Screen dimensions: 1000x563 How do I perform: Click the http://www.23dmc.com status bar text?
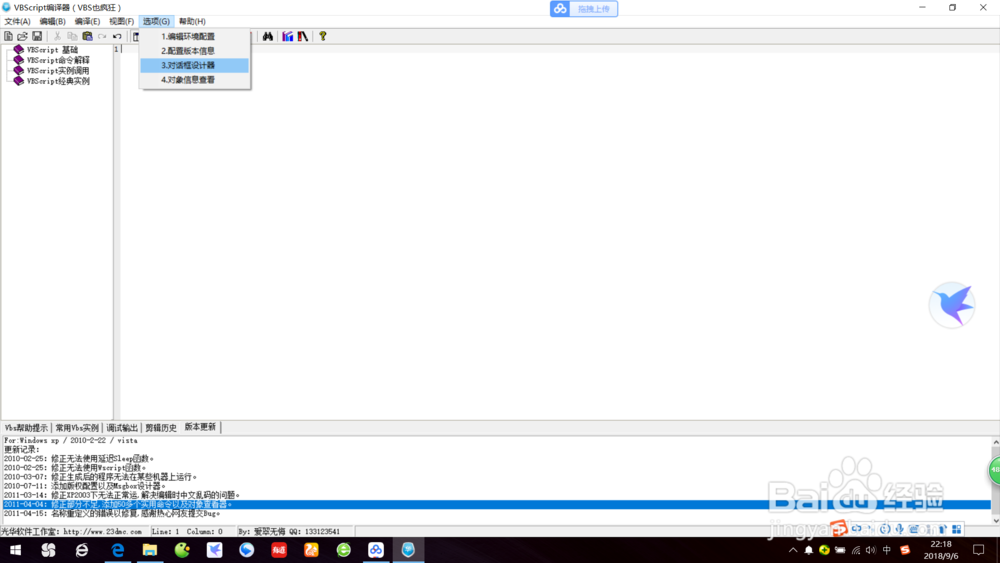(x=103, y=531)
